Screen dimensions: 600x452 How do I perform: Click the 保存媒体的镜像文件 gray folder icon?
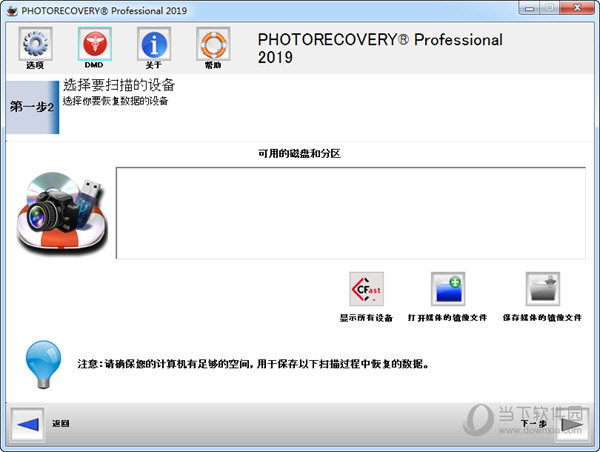tap(543, 289)
